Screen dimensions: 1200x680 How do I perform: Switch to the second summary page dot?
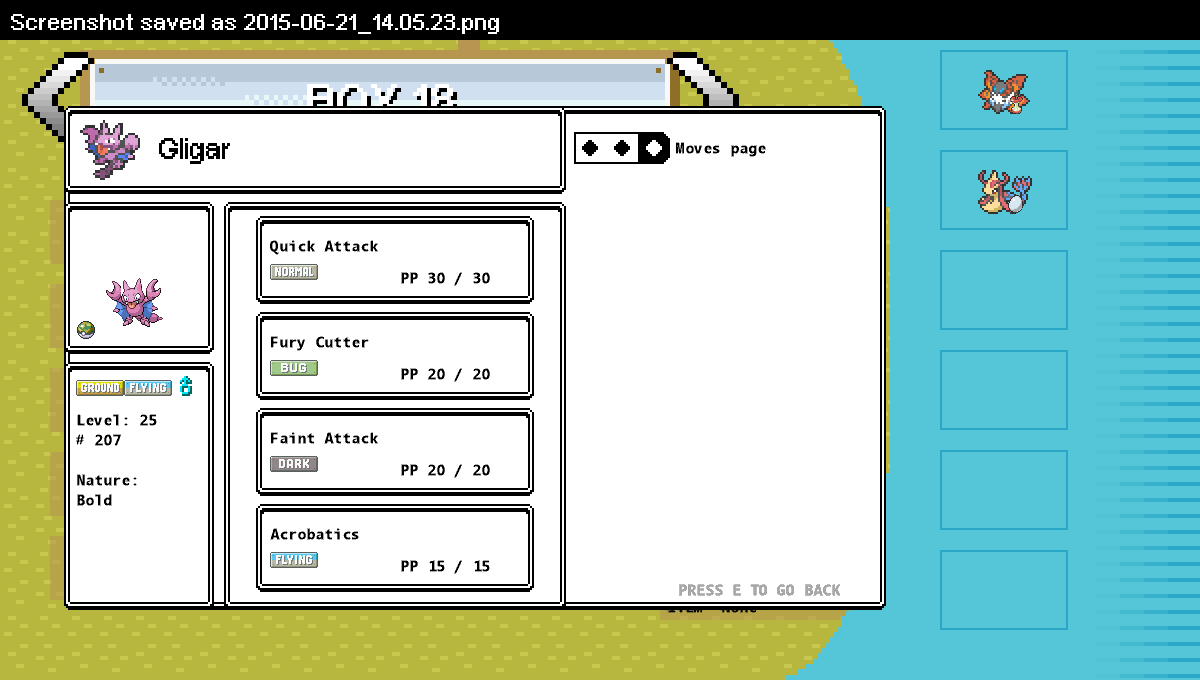click(x=622, y=148)
